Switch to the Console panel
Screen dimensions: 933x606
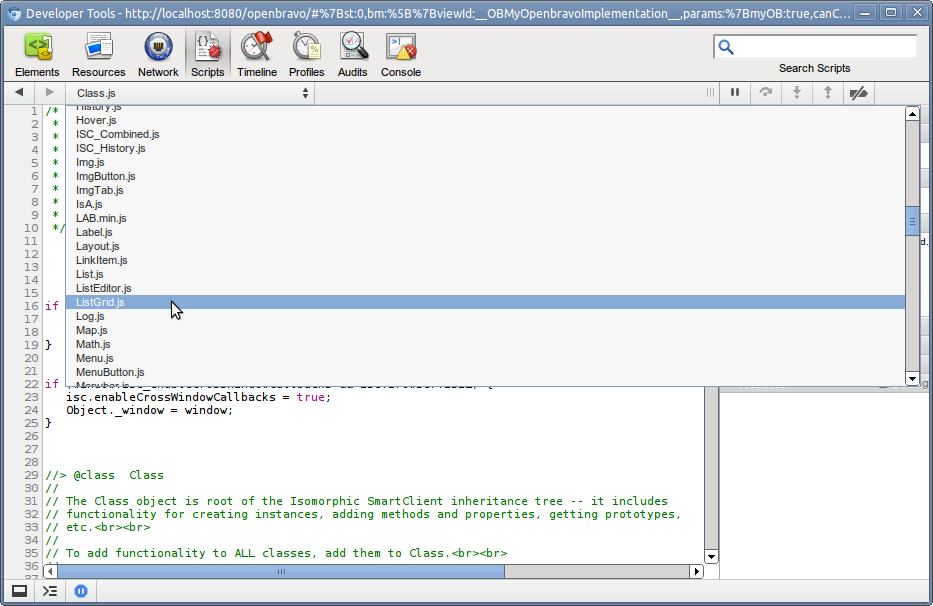[400, 54]
